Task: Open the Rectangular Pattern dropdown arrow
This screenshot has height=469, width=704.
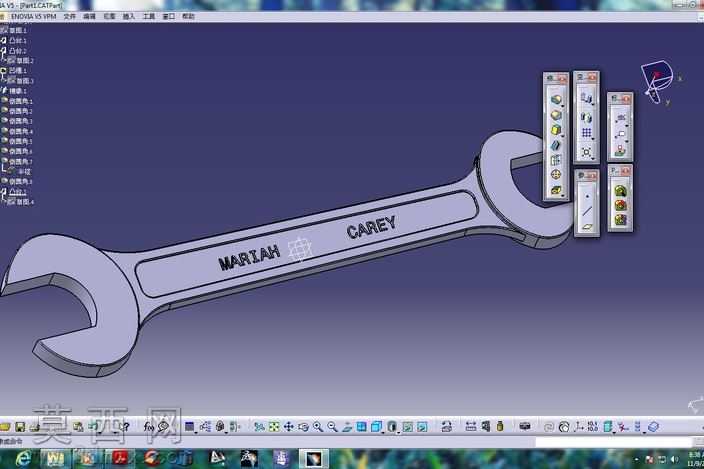Action: coord(593,139)
